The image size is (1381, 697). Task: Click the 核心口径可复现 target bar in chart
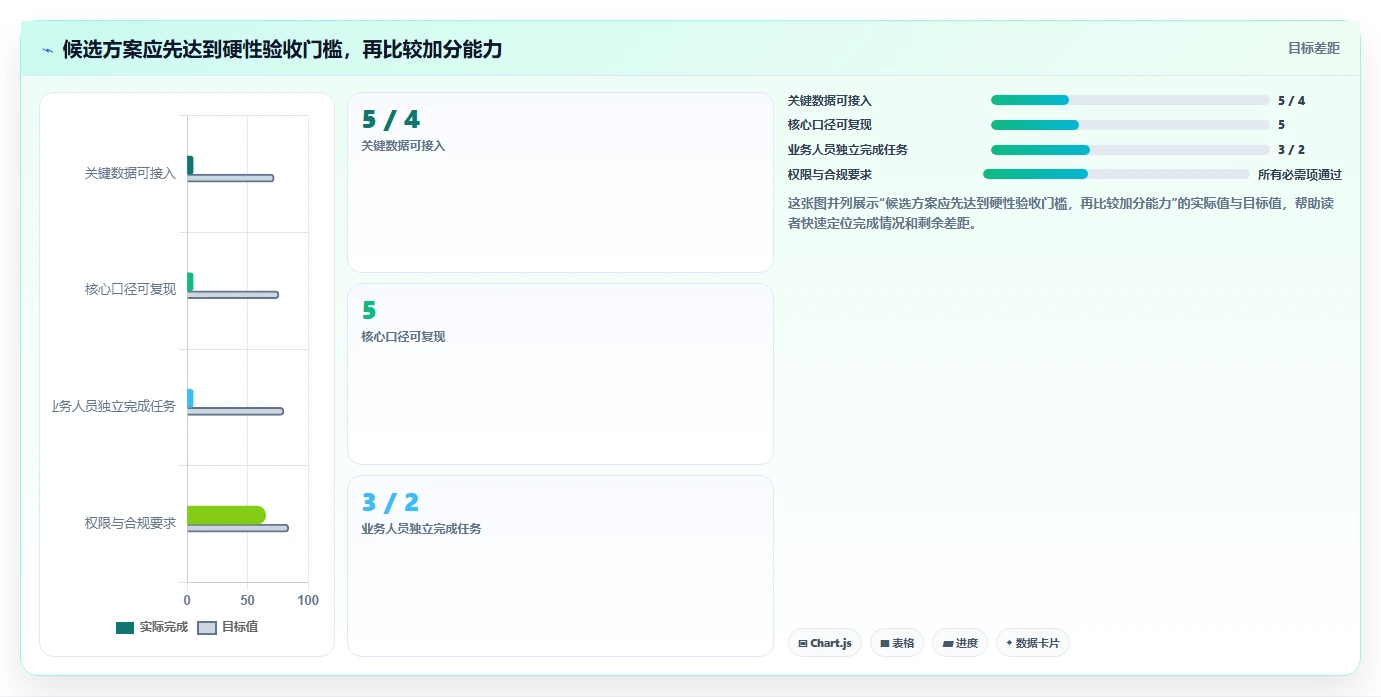233,295
